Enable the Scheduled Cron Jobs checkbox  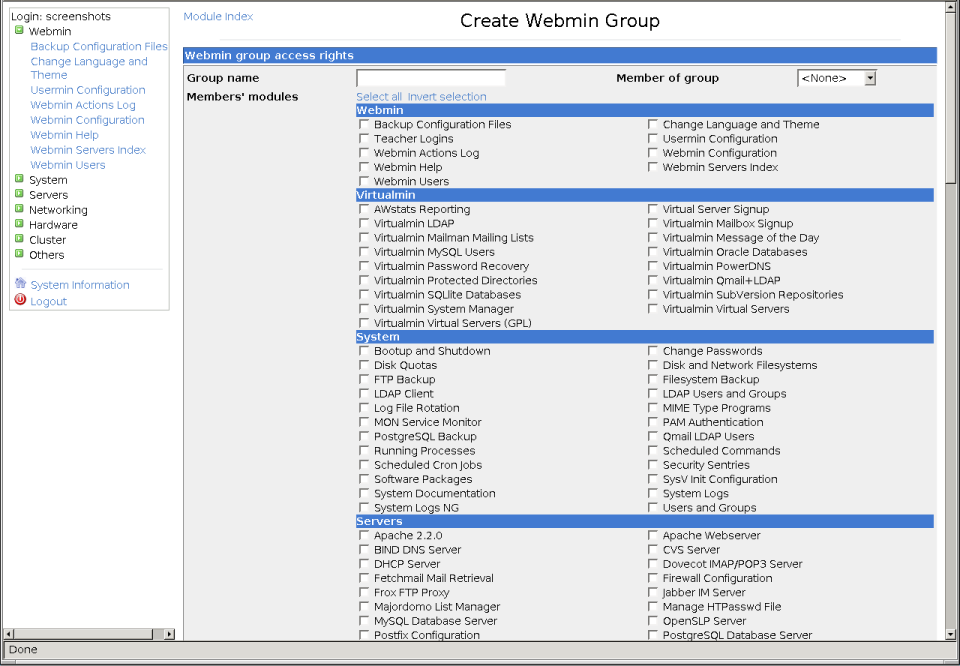click(364, 465)
